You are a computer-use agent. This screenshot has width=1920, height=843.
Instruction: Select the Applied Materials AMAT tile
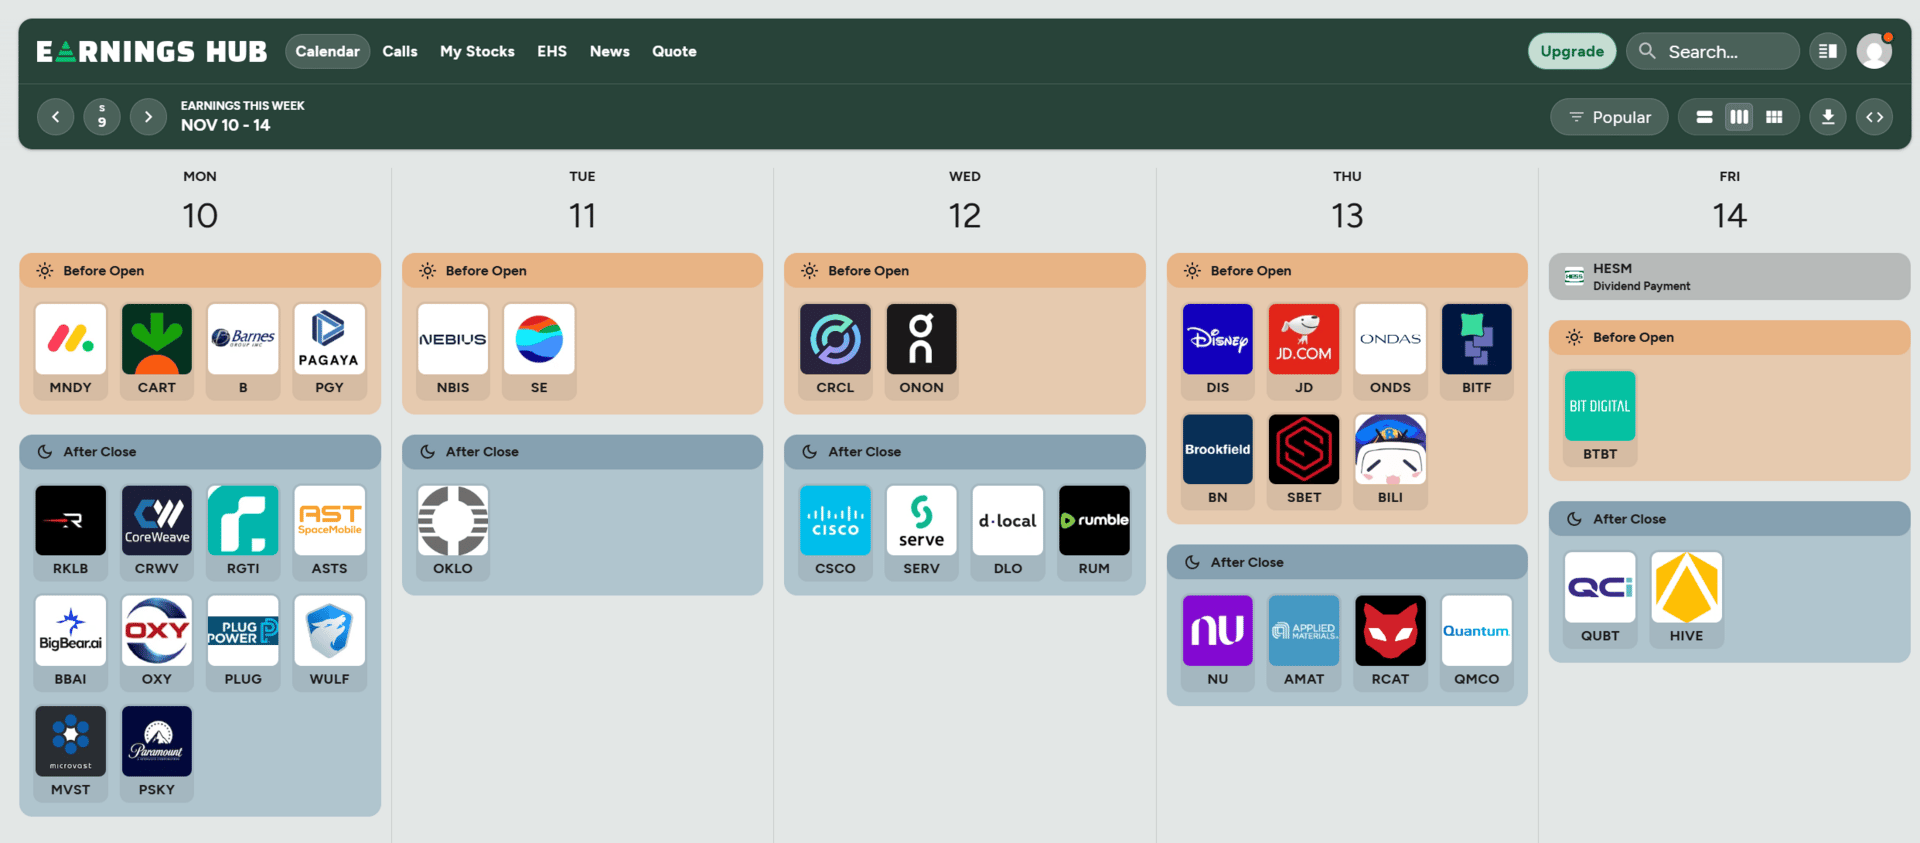[1304, 643]
